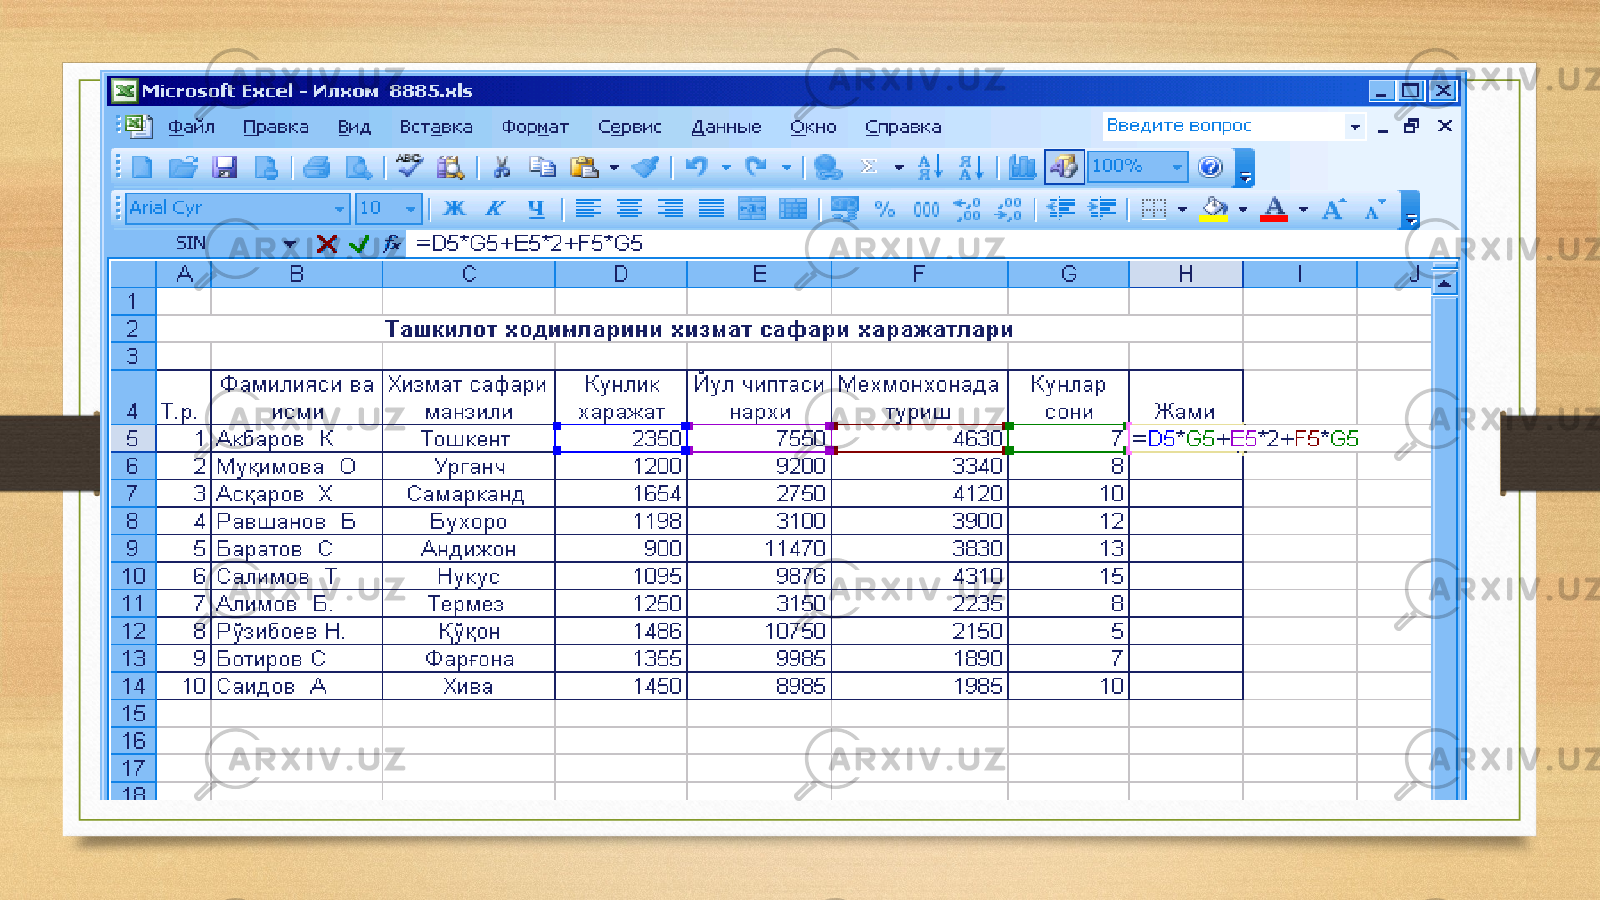Toggle the Drawing toolbar button
This screenshot has width=1600, height=900.
[x=1064, y=167]
